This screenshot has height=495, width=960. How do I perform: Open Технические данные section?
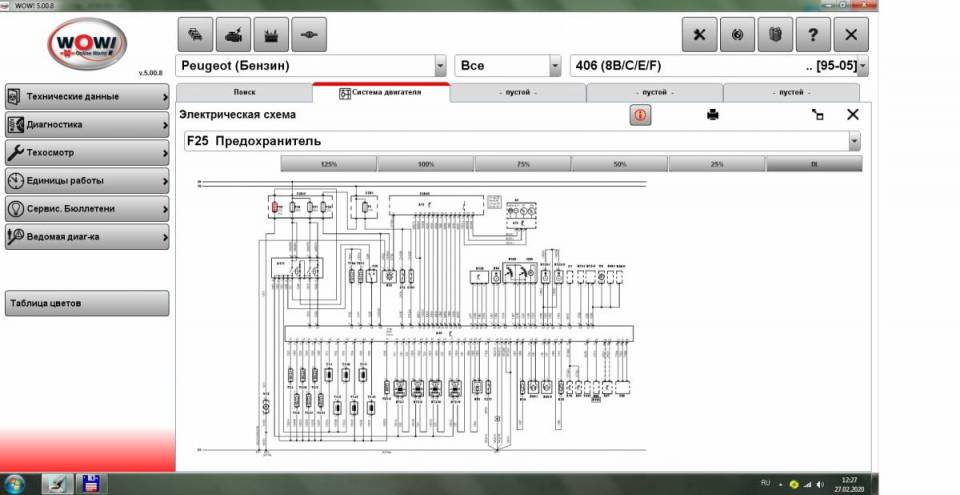[x=86, y=97]
